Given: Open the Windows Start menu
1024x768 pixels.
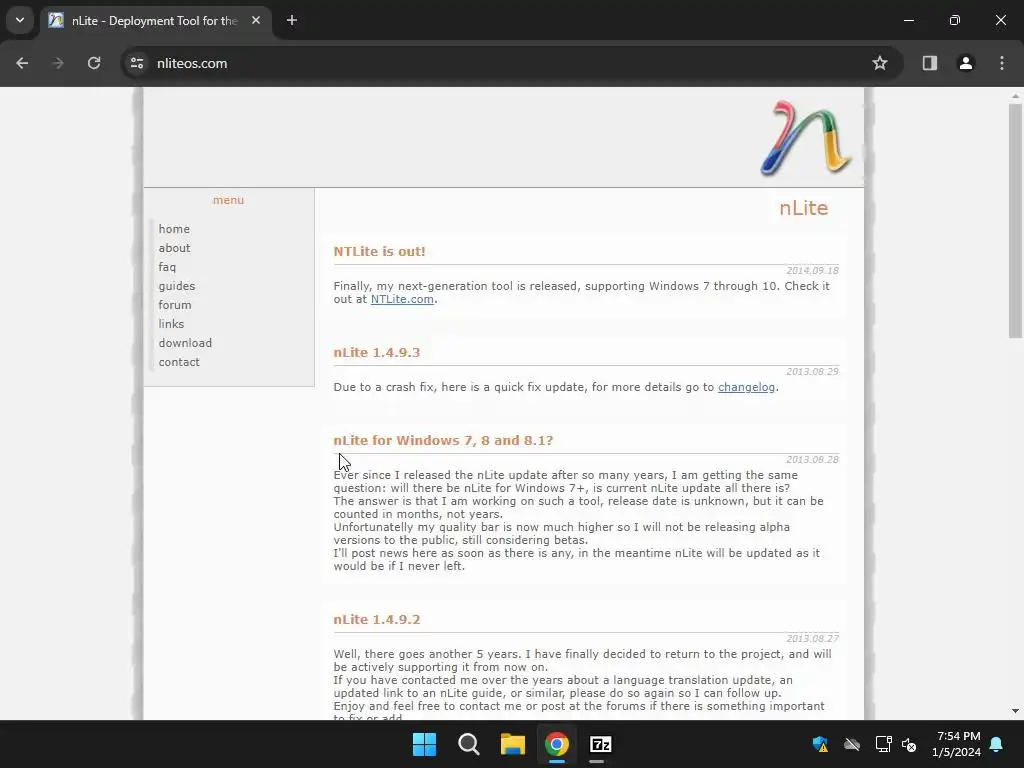Looking at the screenshot, I should 424,744.
